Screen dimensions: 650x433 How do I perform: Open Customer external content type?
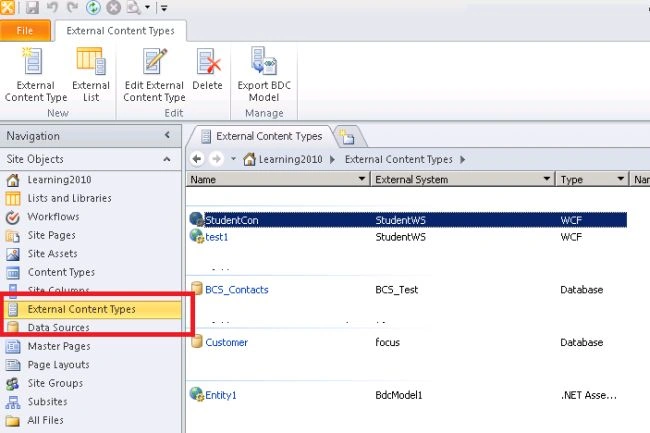[226, 342]
